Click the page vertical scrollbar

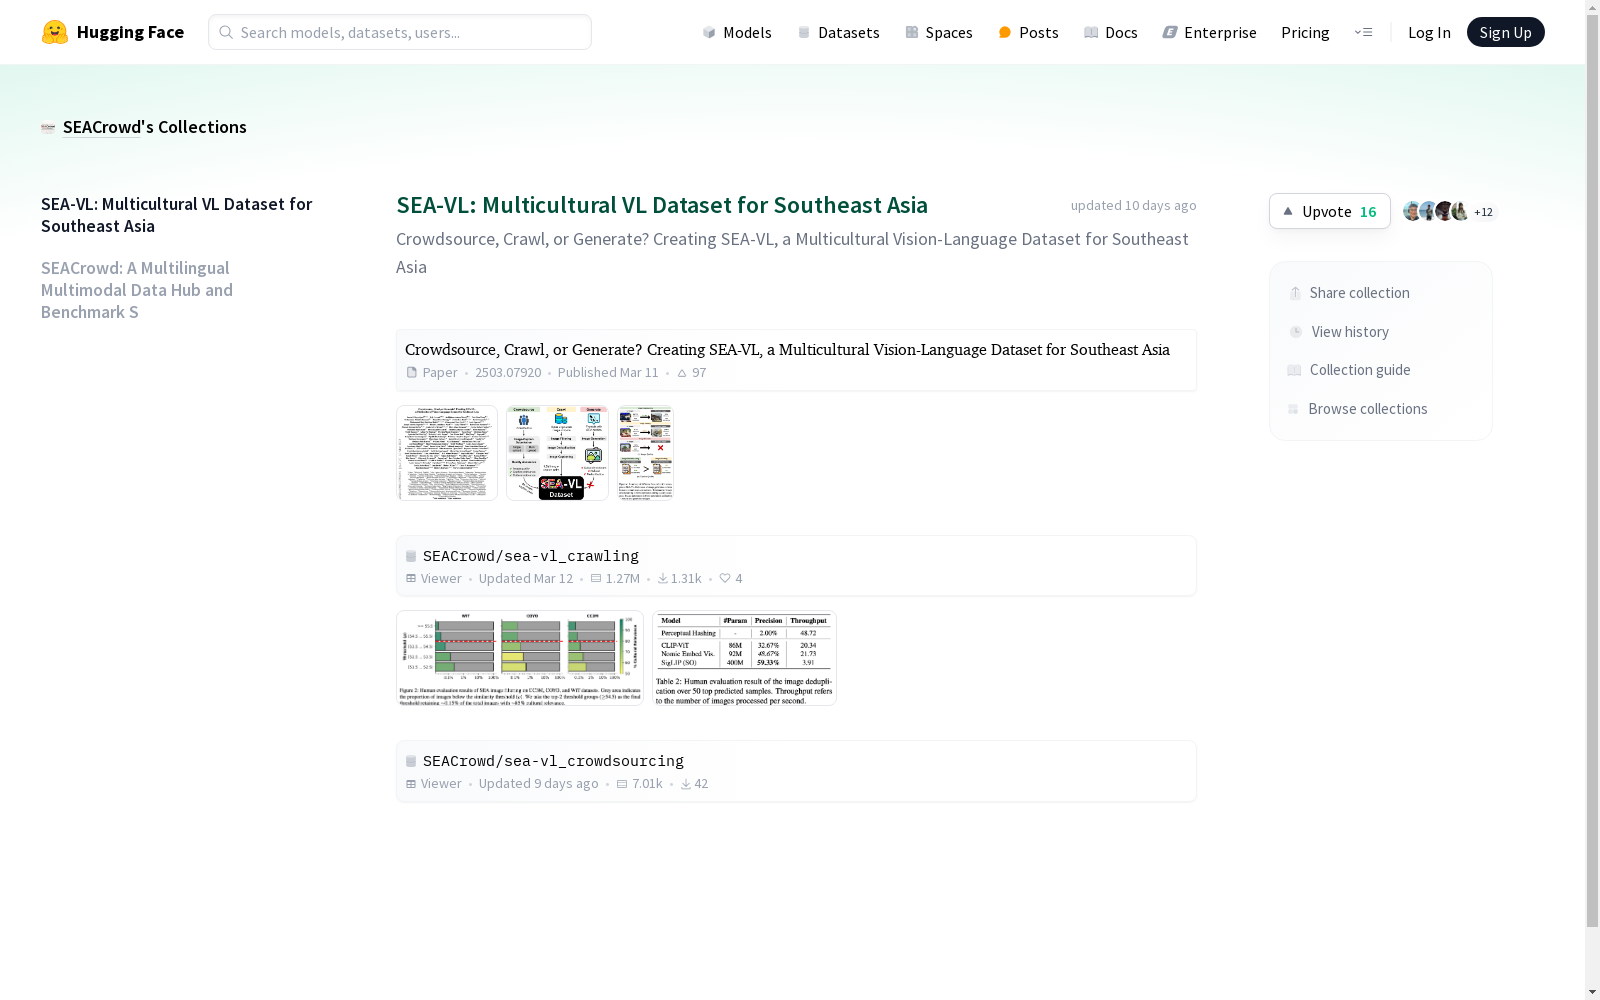pos(1592,470)
